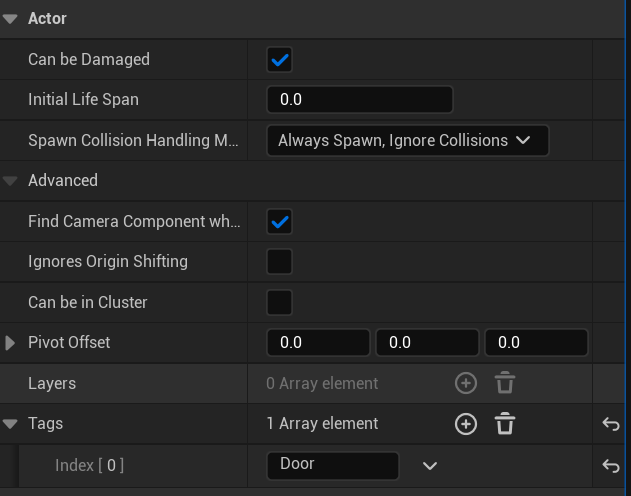Disable Find Camera Component checkbox
Image resolution: width=631 pixels, height=496 pixels.
tap(279, 222)
